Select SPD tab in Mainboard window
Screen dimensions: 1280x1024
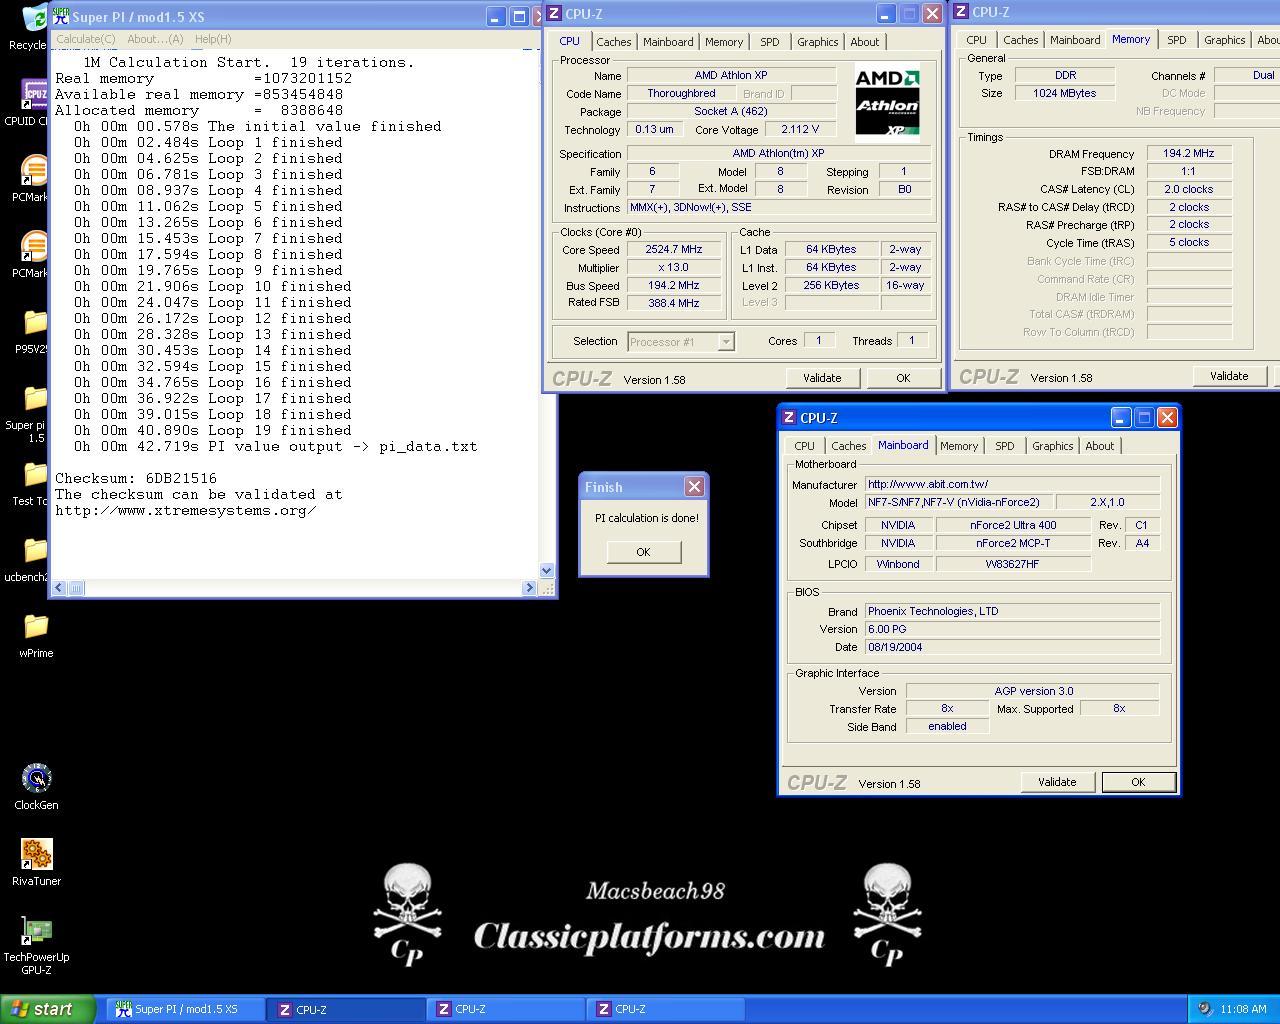click(x=1005, y=446)
